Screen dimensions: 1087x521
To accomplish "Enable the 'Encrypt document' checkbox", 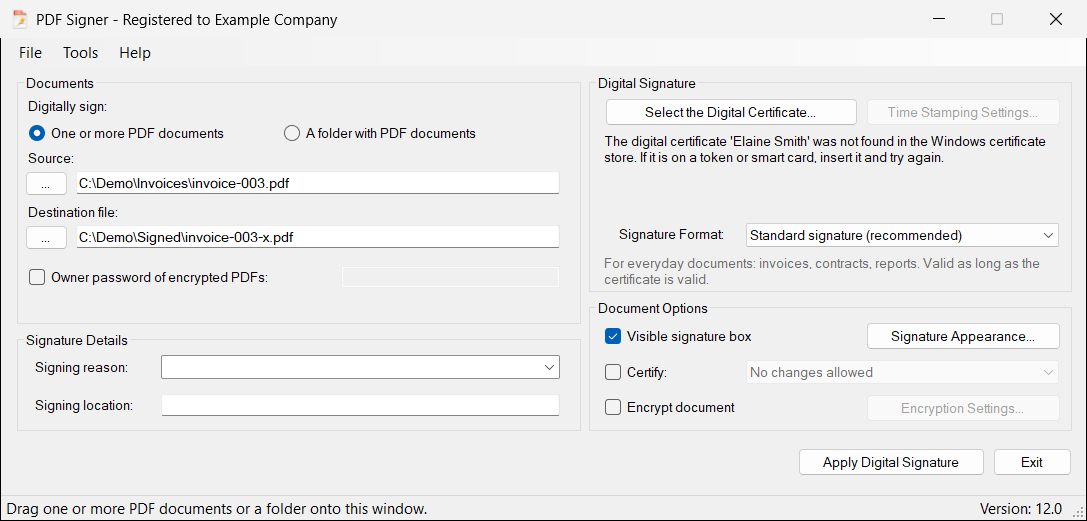I will [613, 407].
